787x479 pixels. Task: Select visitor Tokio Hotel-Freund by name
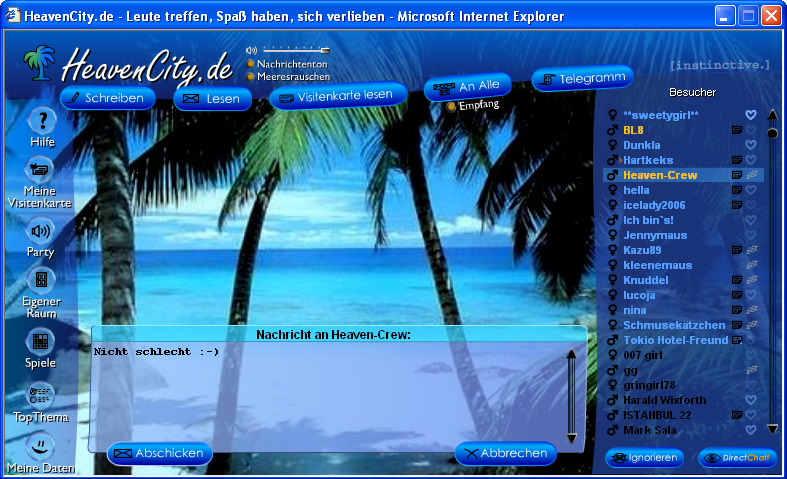click(x=676, y=340)
